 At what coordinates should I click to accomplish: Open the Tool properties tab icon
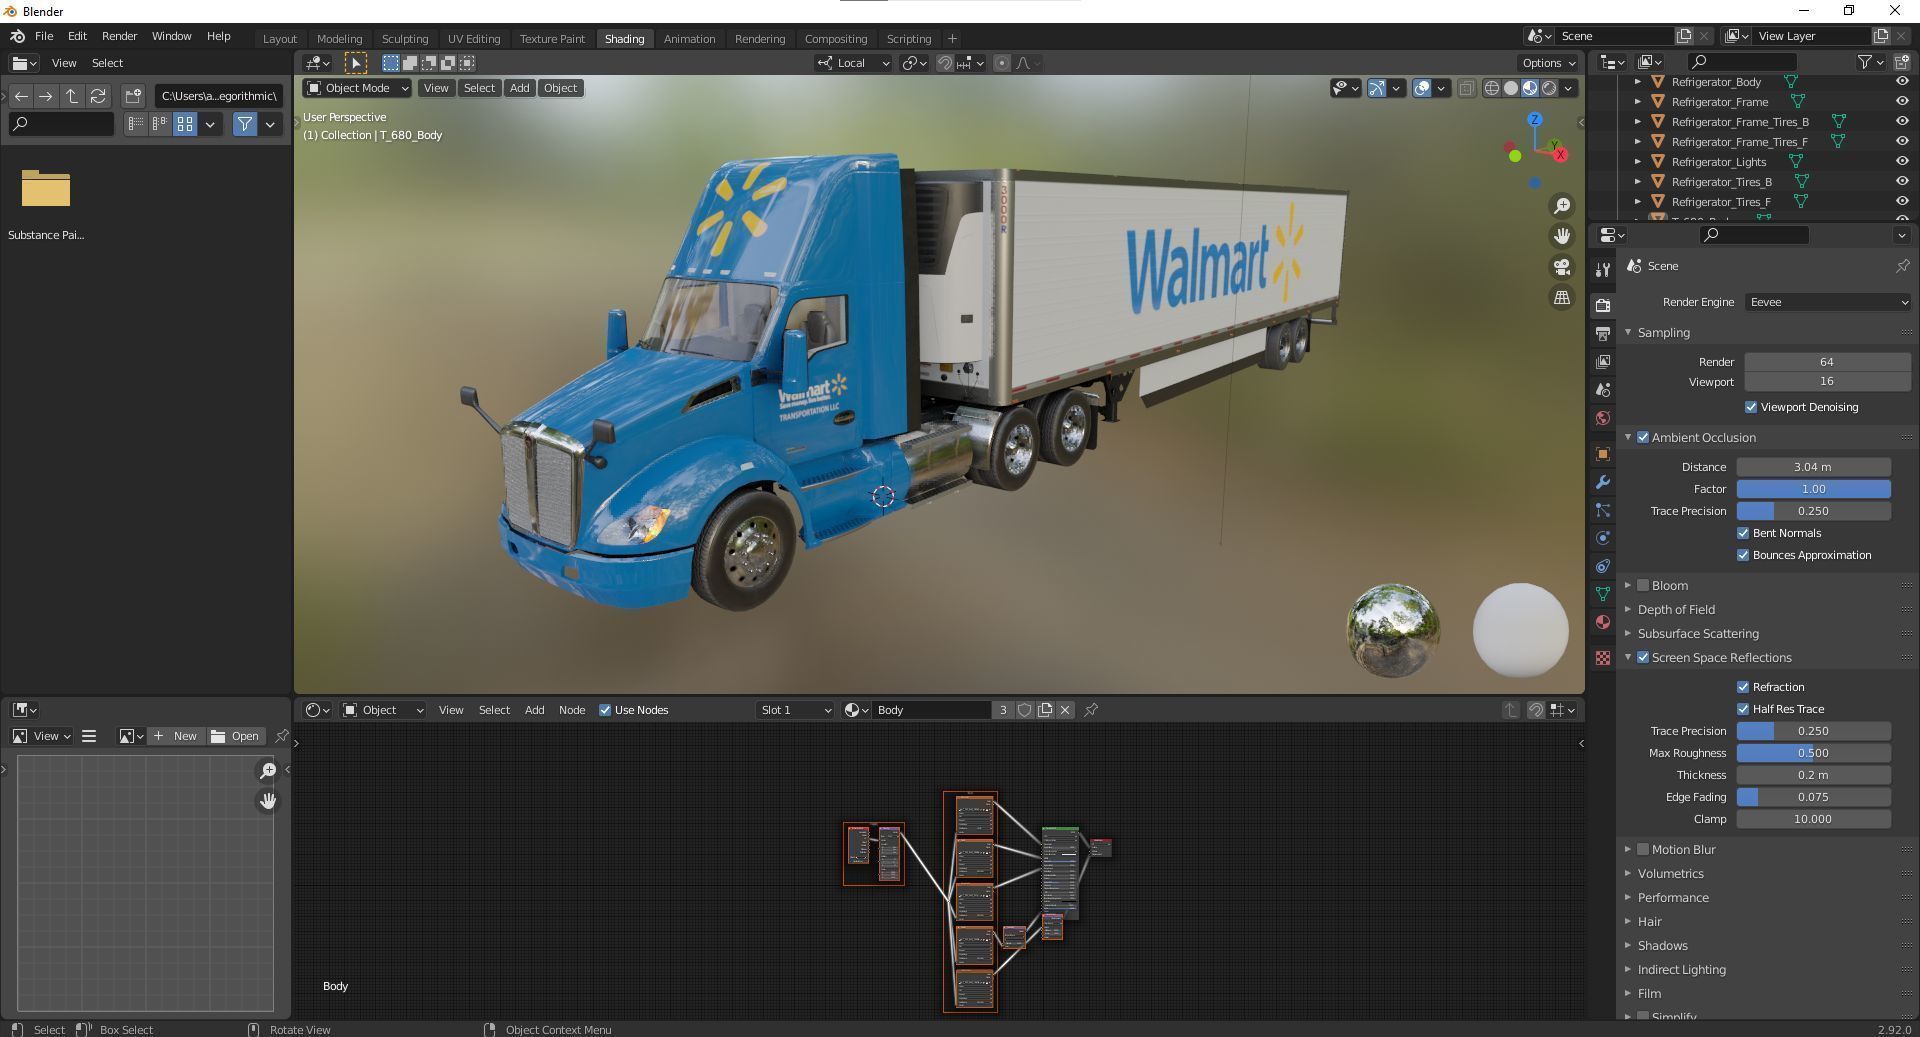1603,269
